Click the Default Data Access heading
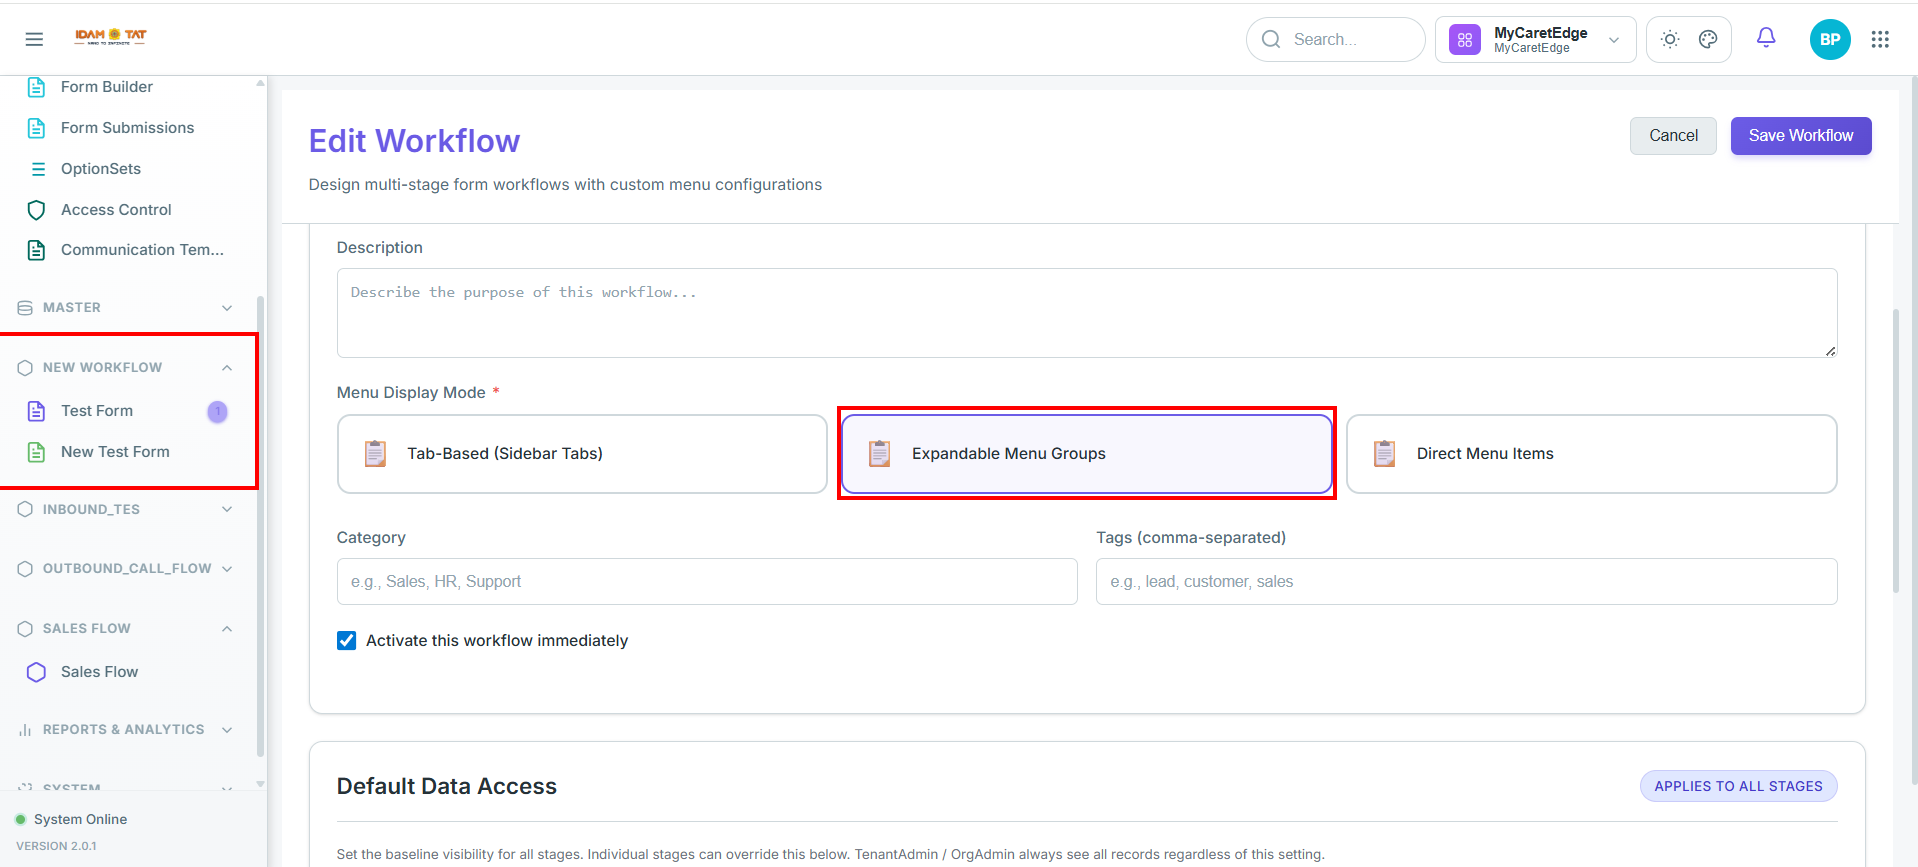This screenshot has width=1918, height=867. click(446, 786)
